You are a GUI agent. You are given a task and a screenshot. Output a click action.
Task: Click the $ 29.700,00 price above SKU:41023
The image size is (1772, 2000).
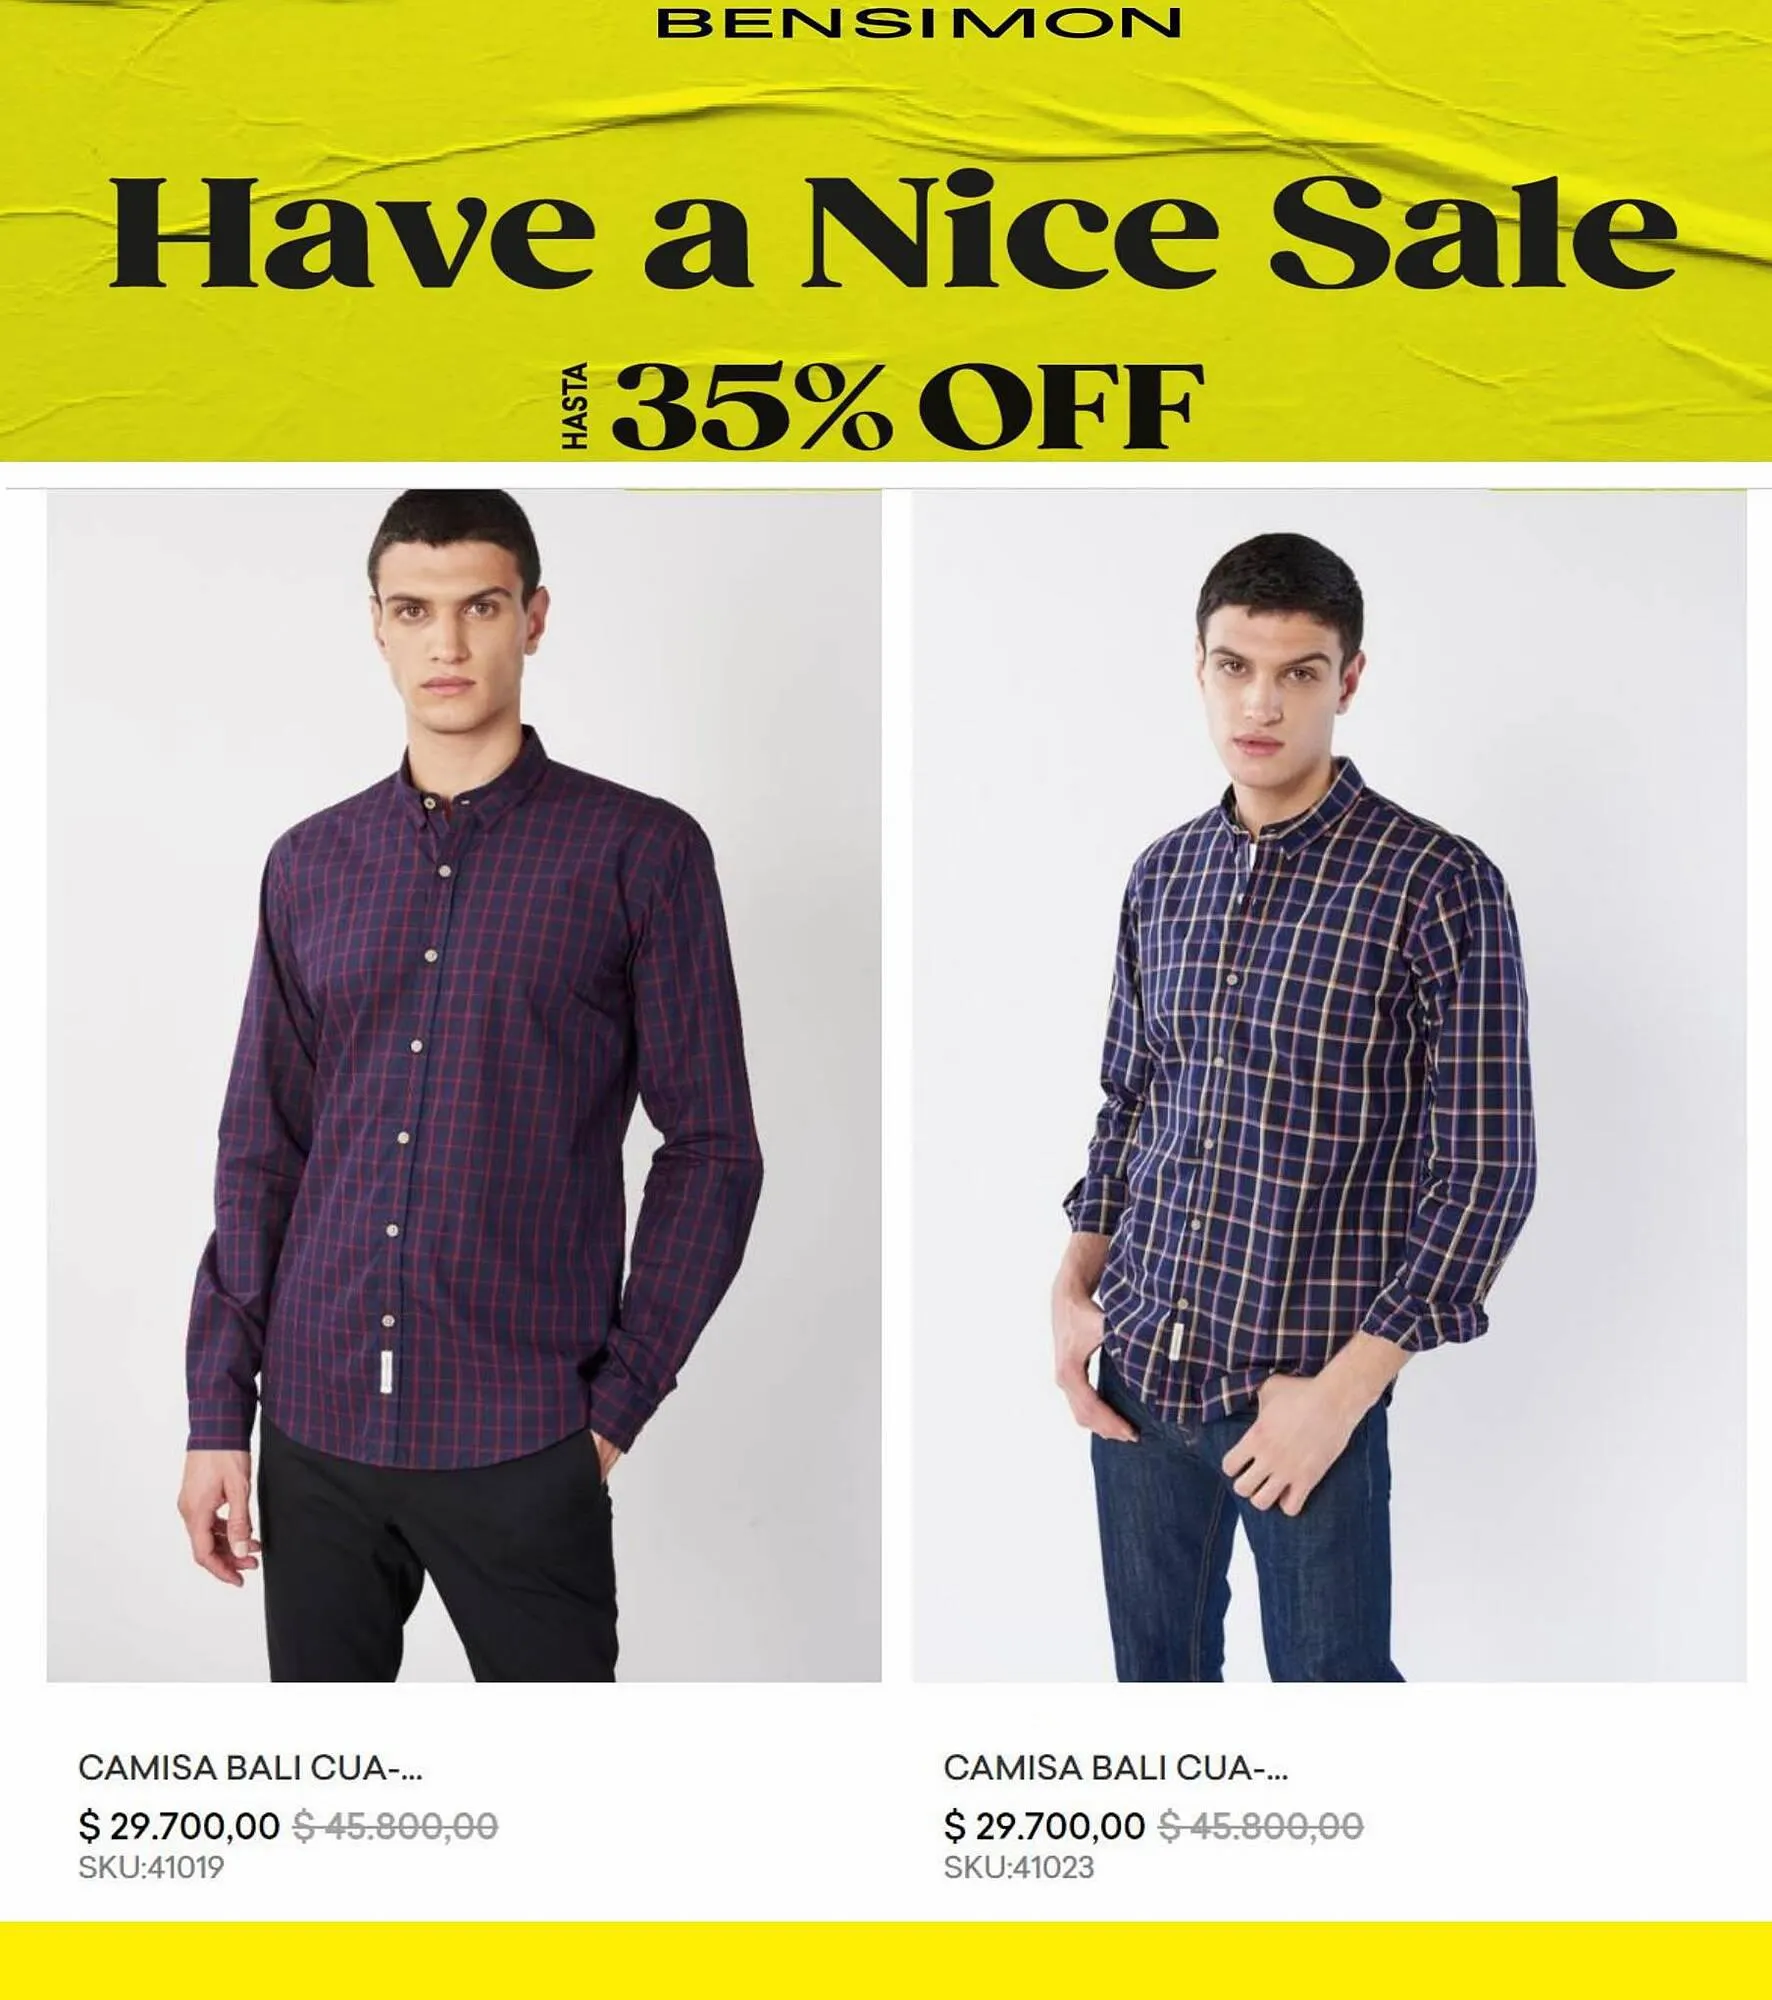[1044, 1827]
